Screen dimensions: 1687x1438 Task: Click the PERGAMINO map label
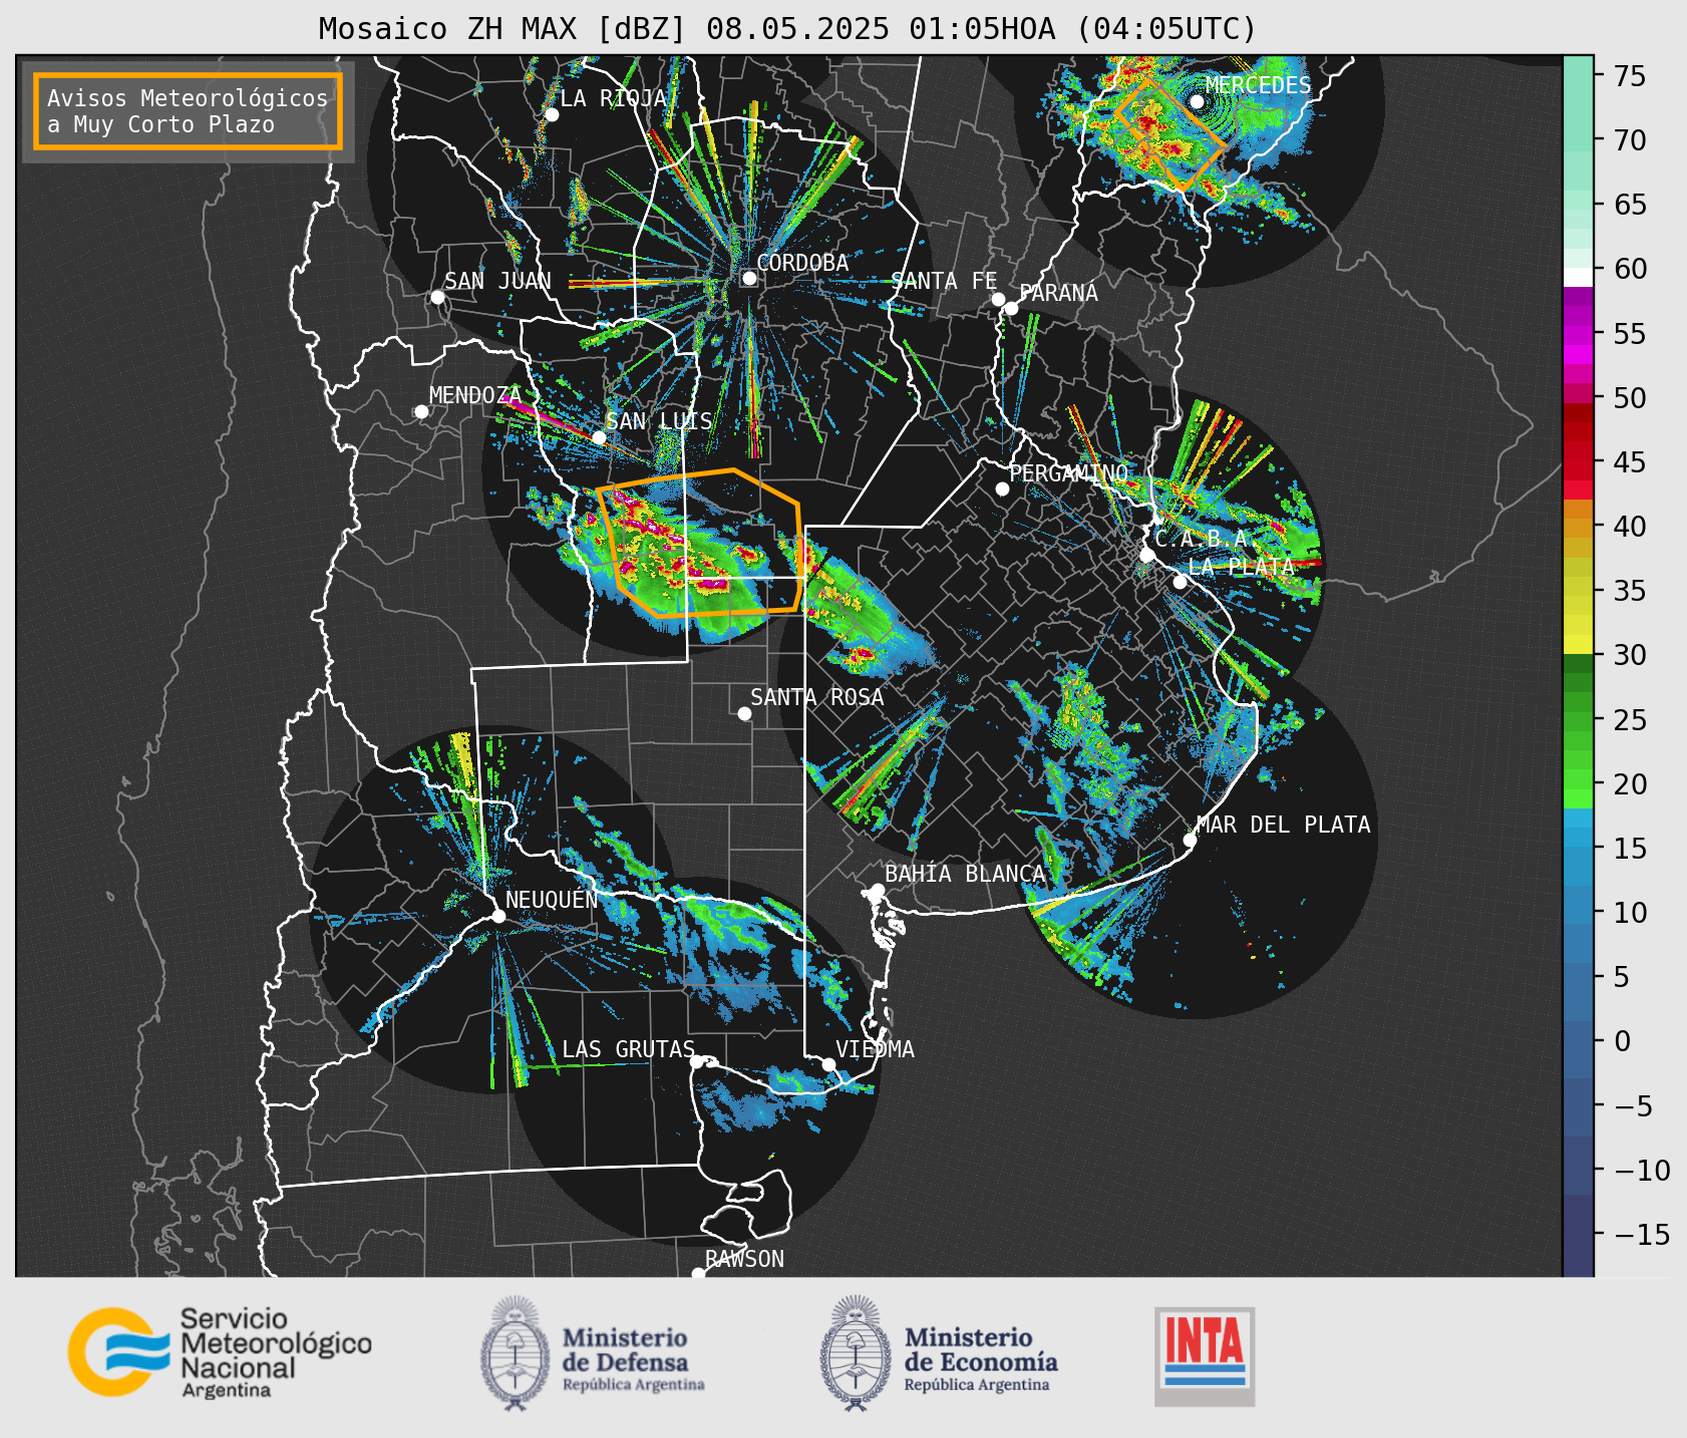(1068, 473)
